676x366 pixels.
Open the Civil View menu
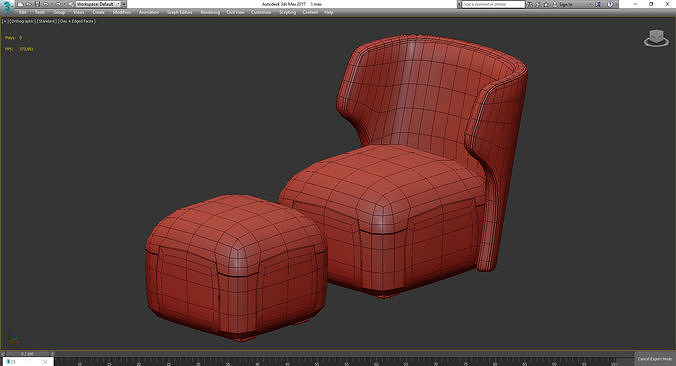(x=235, y=13)
